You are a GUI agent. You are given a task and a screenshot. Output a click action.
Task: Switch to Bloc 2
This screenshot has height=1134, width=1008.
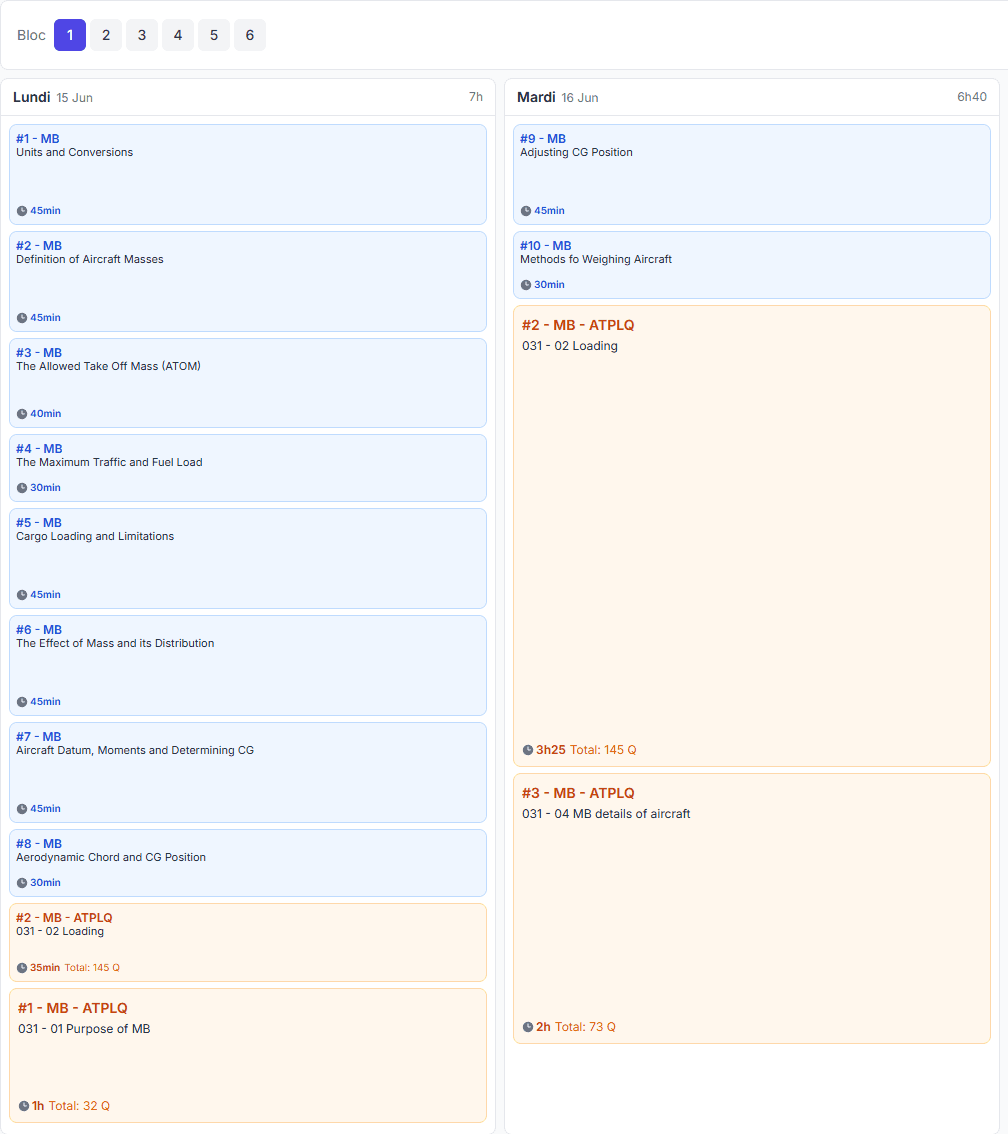coord(106,35)
